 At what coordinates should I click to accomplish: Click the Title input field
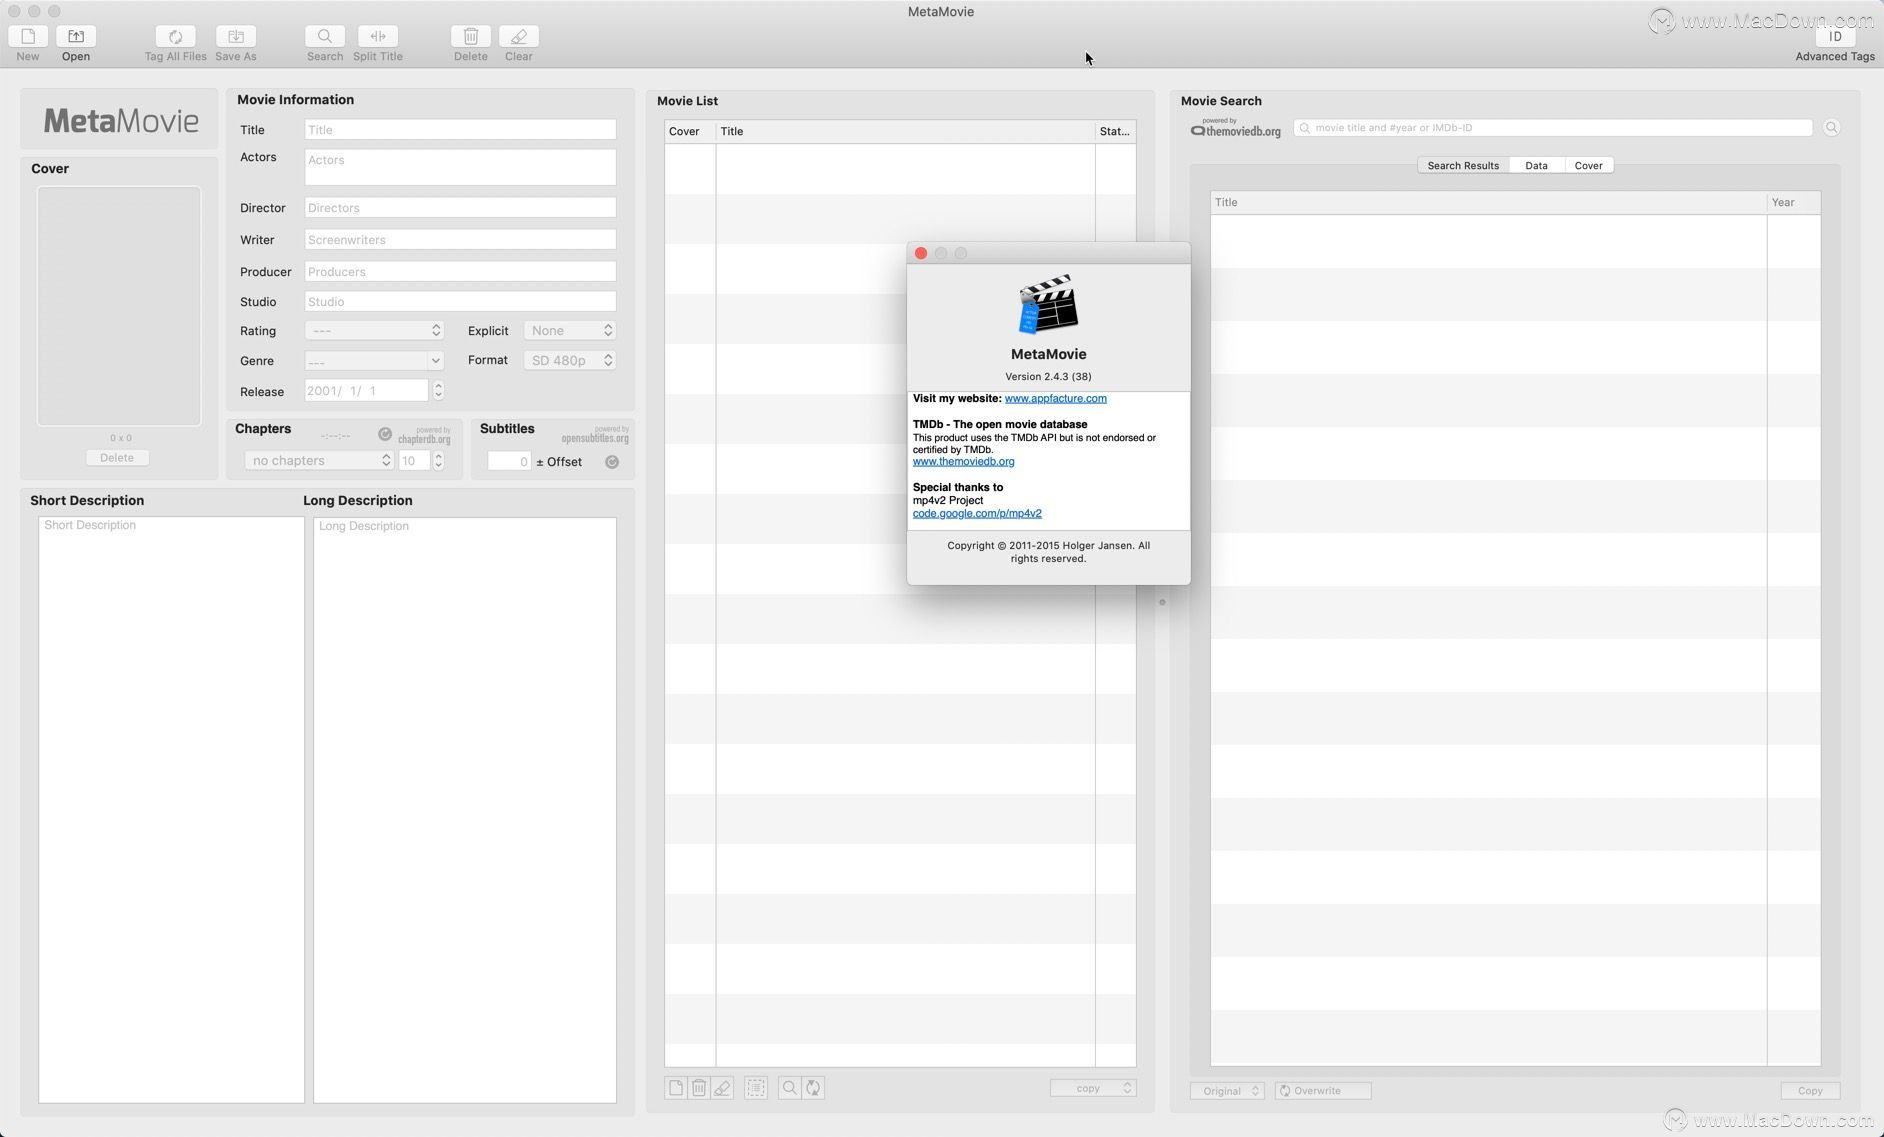(x=460, y=130)
